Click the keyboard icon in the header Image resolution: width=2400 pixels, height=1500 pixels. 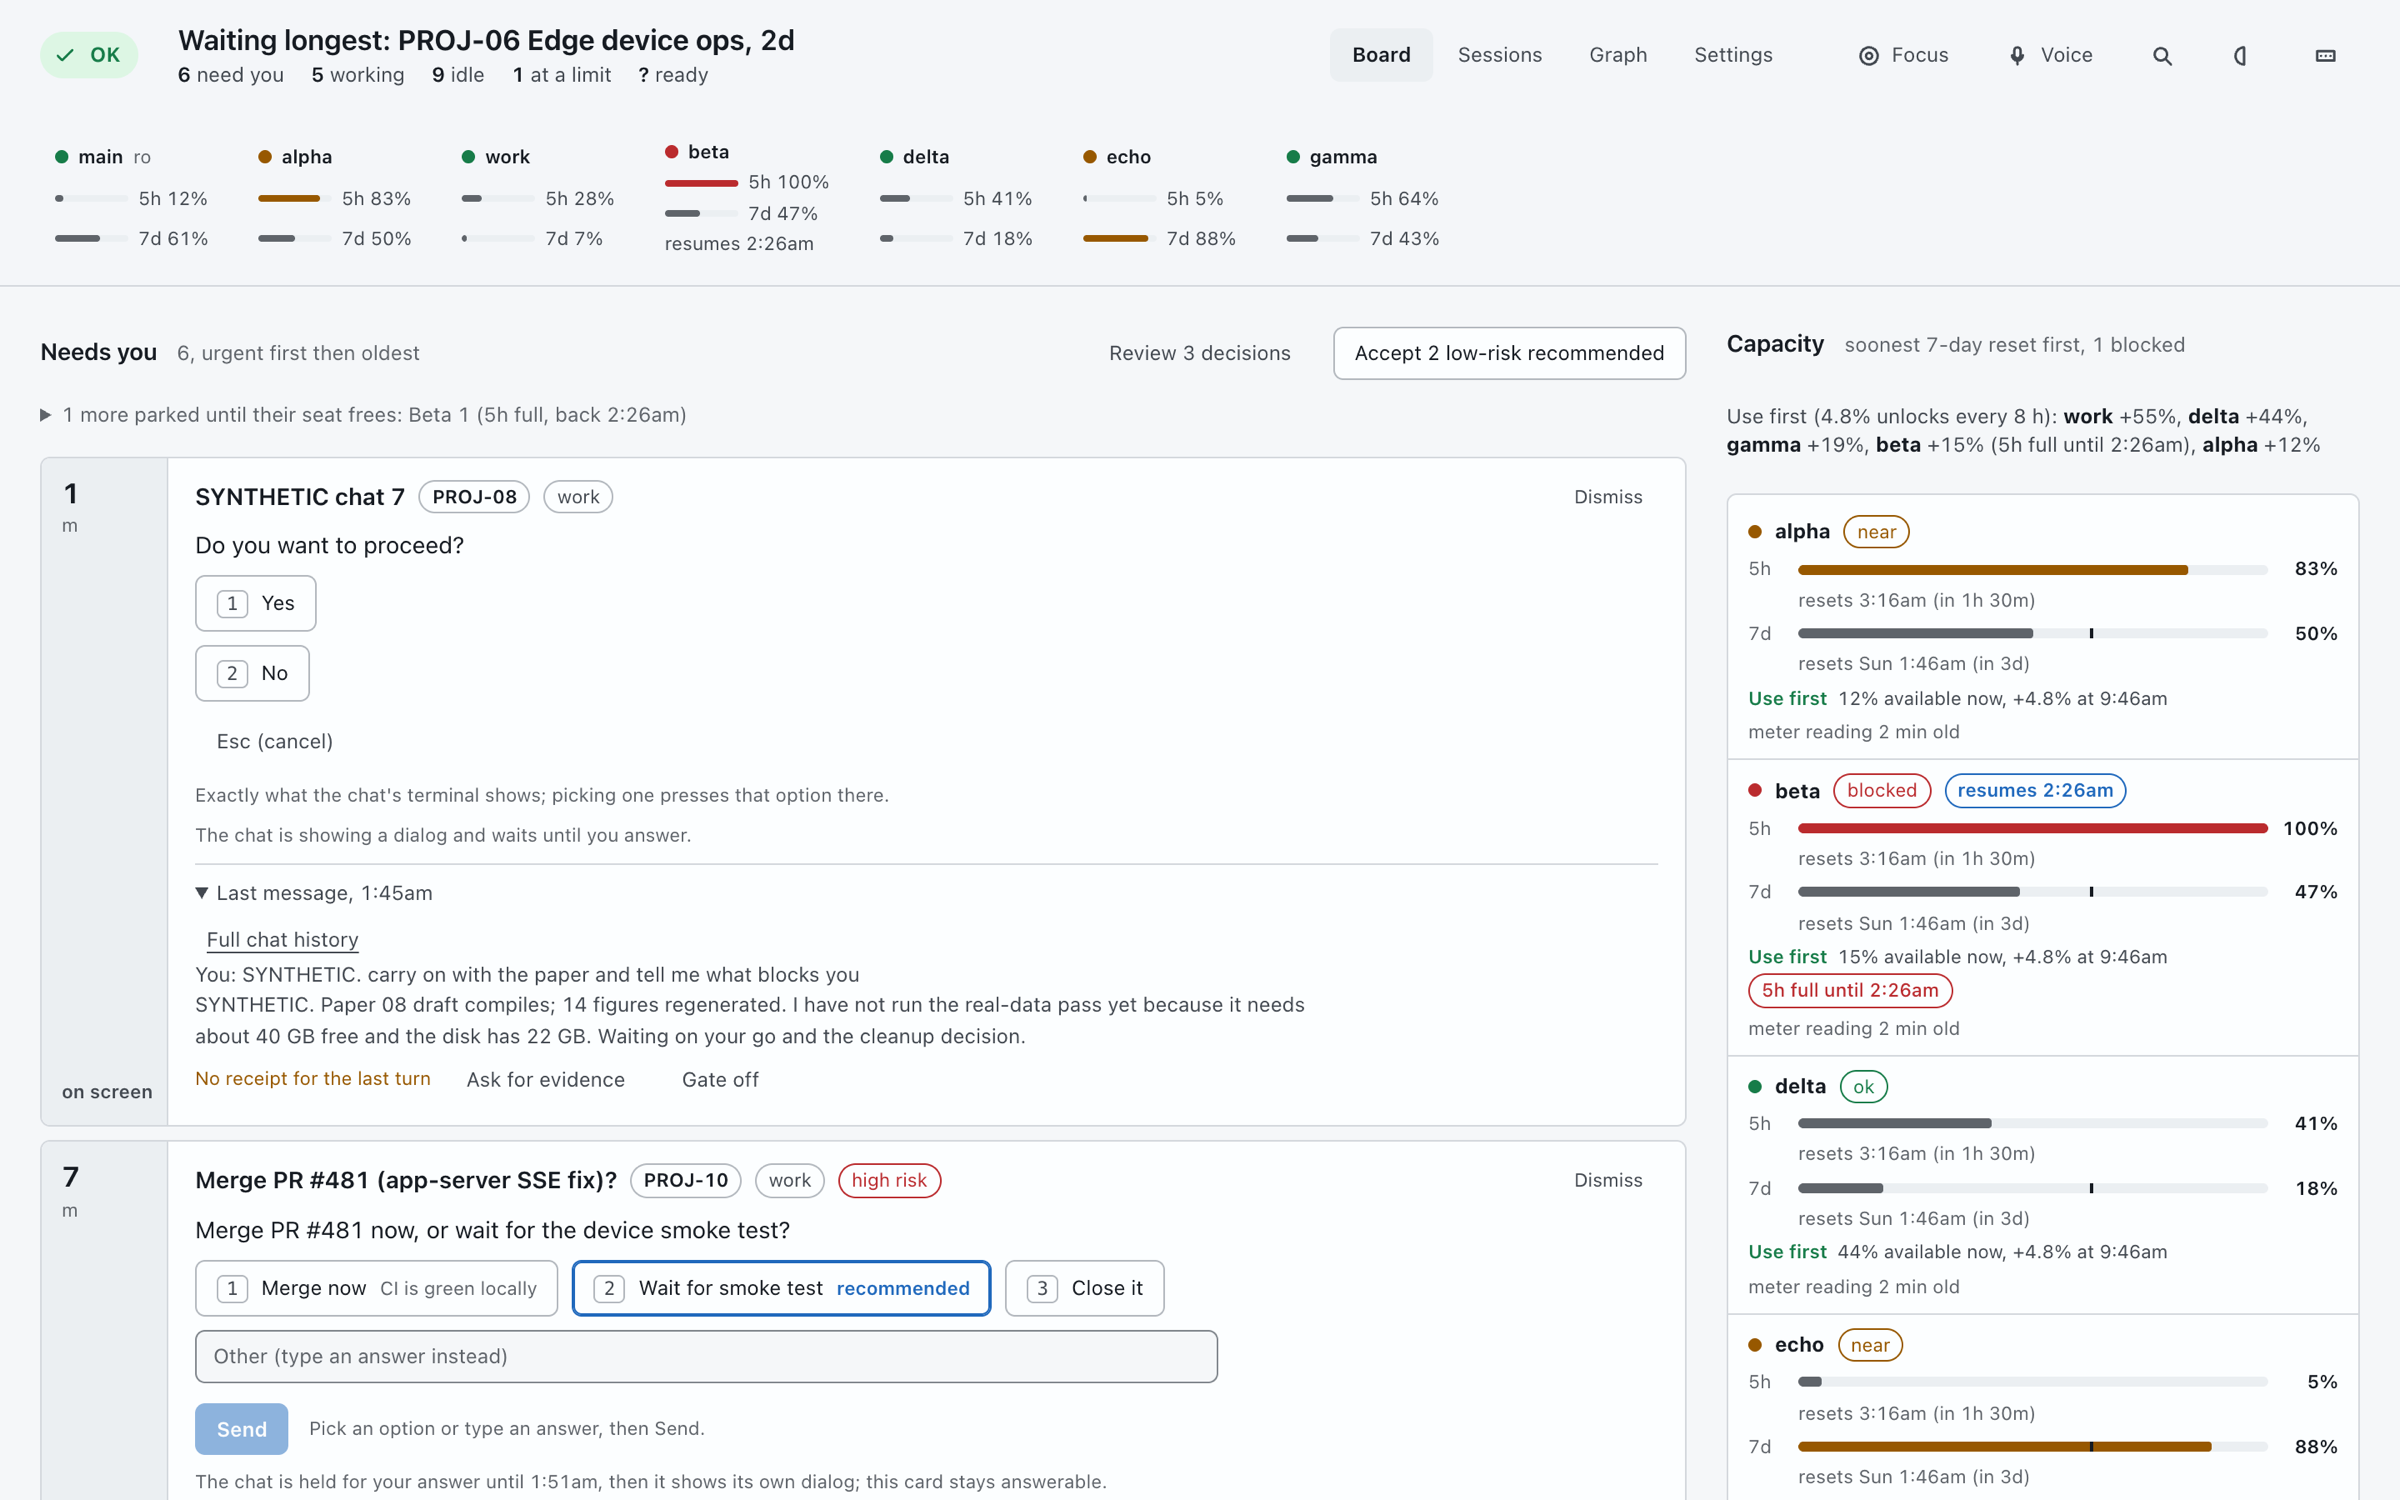click(2325, 56)
